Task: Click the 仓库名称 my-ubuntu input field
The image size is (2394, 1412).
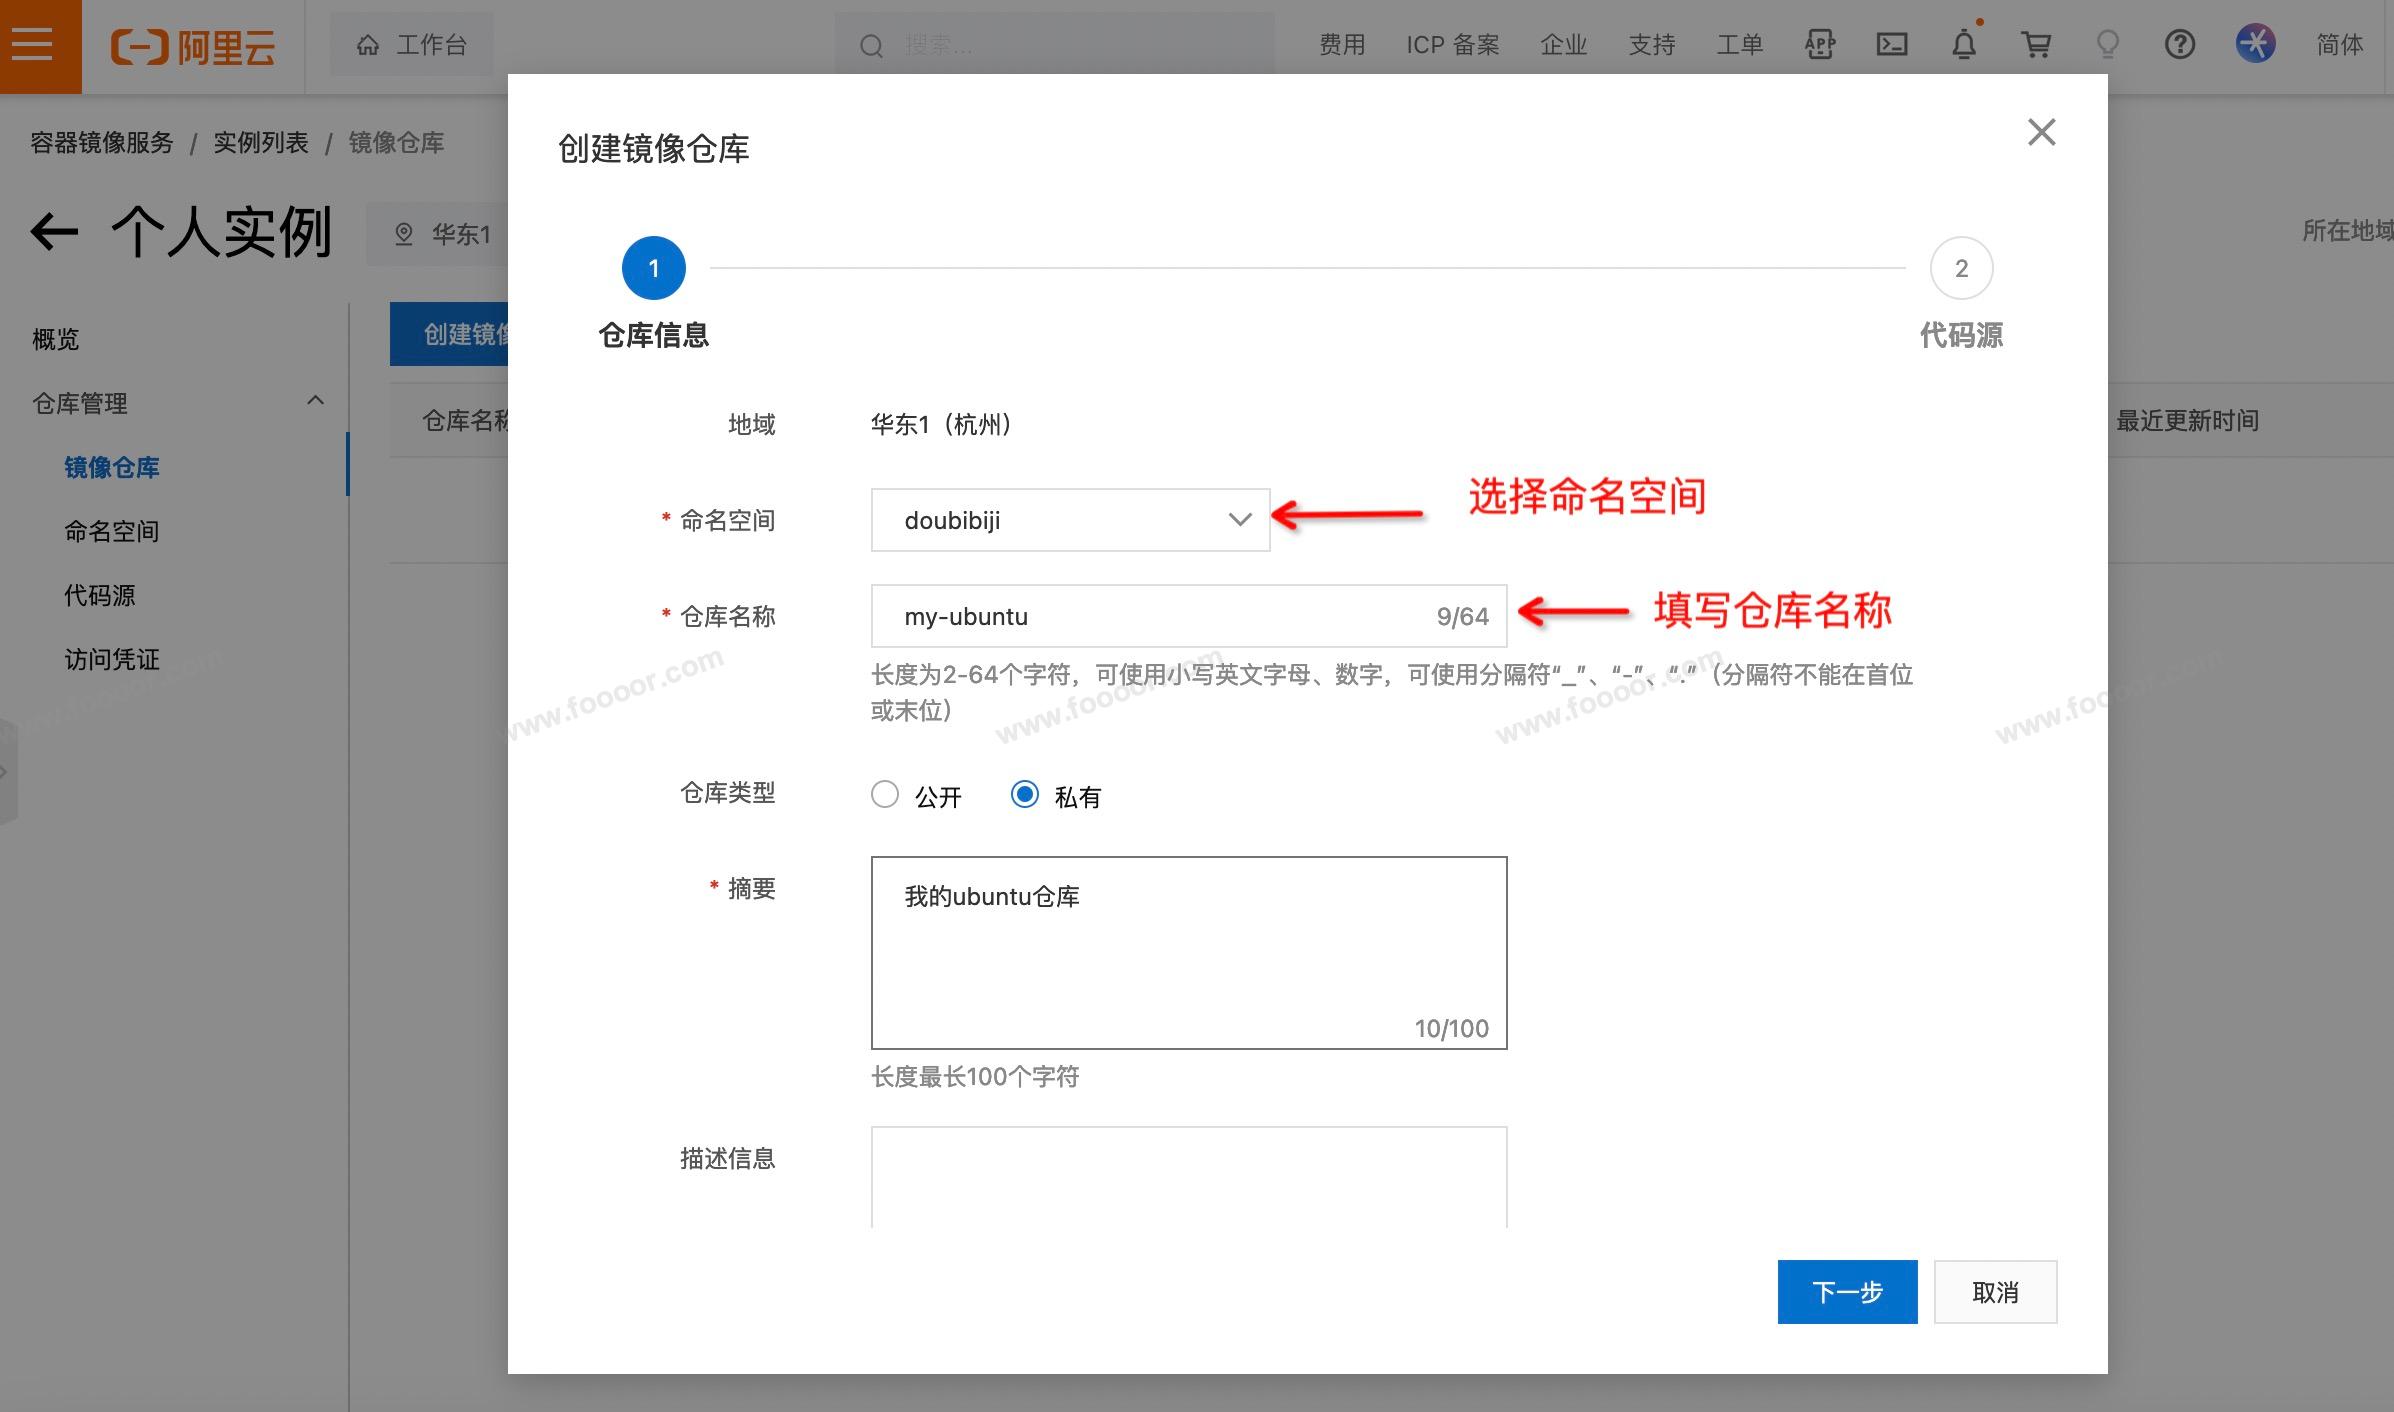Action: pyautogui.click(x=1150, y=616)
